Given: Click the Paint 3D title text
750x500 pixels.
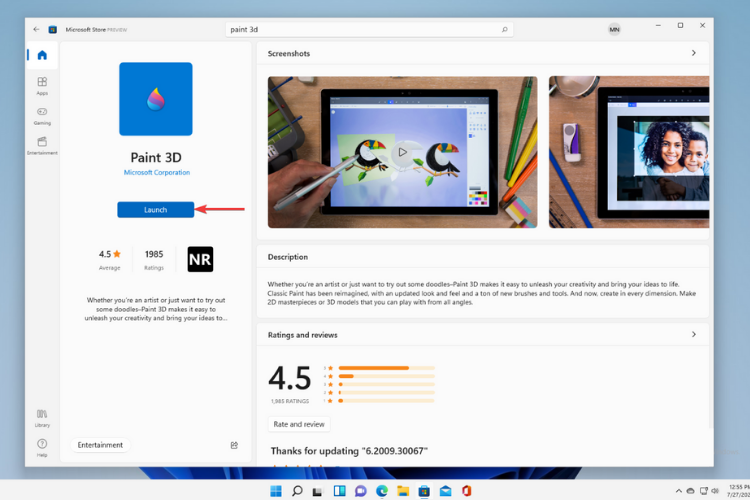Looking at the screenshot, I should point(156,157).
